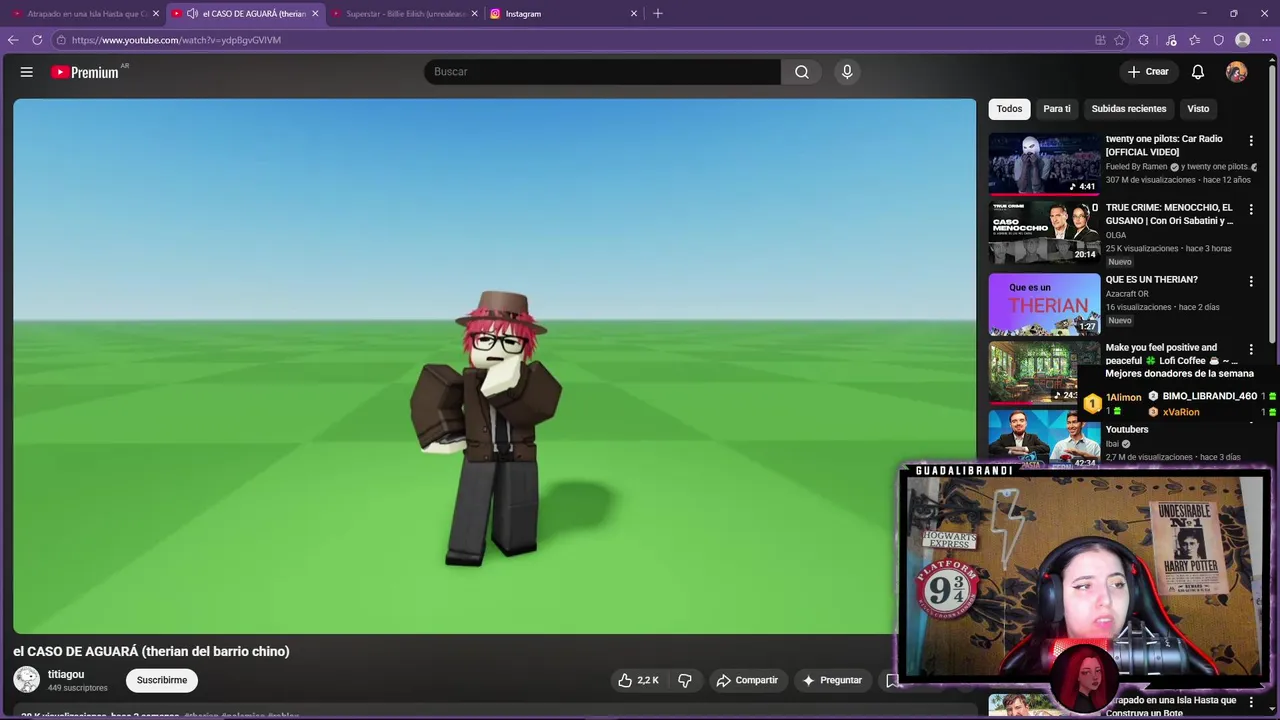Image resolution: width=1280 pixels, height=720 pixels.
Task: Click the Compartir share button
Action: click(747, 680)
